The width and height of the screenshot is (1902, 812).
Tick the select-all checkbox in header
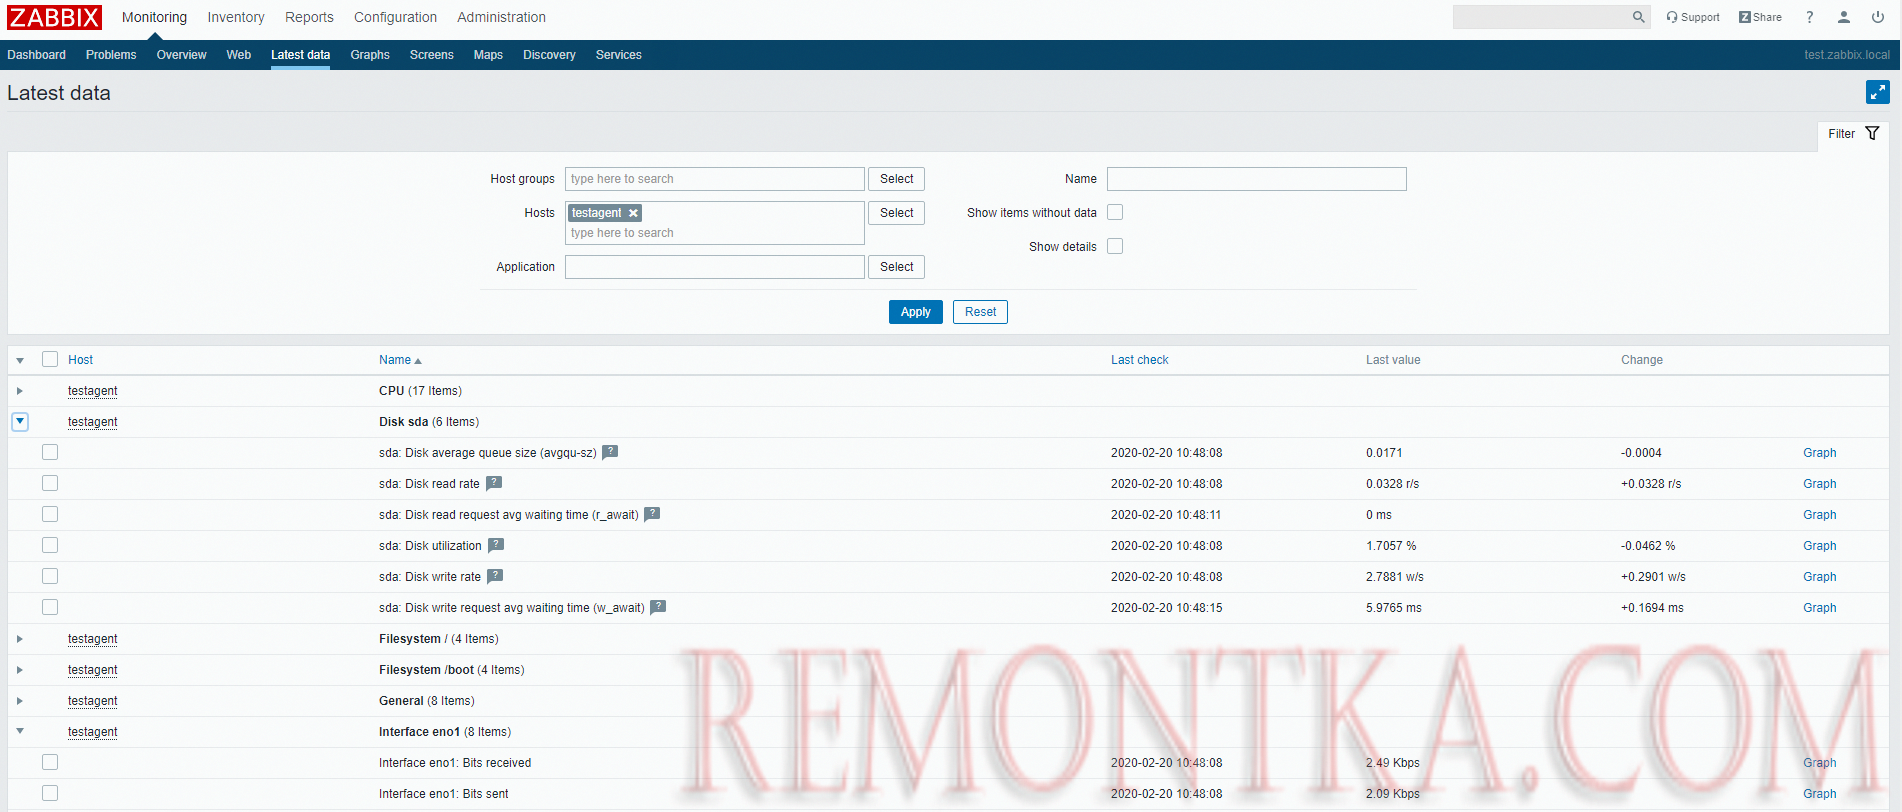pyautogui.click(x=50, y=359)
